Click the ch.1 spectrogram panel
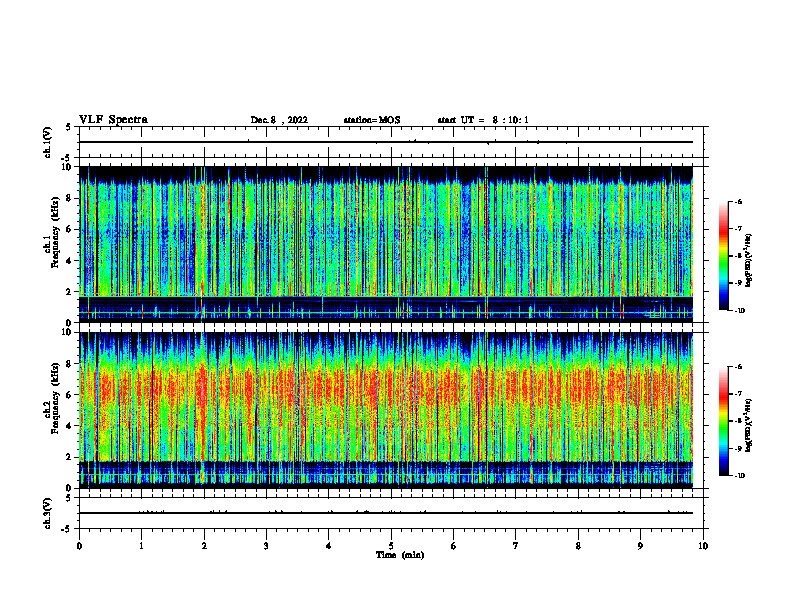 coord(386,244)
